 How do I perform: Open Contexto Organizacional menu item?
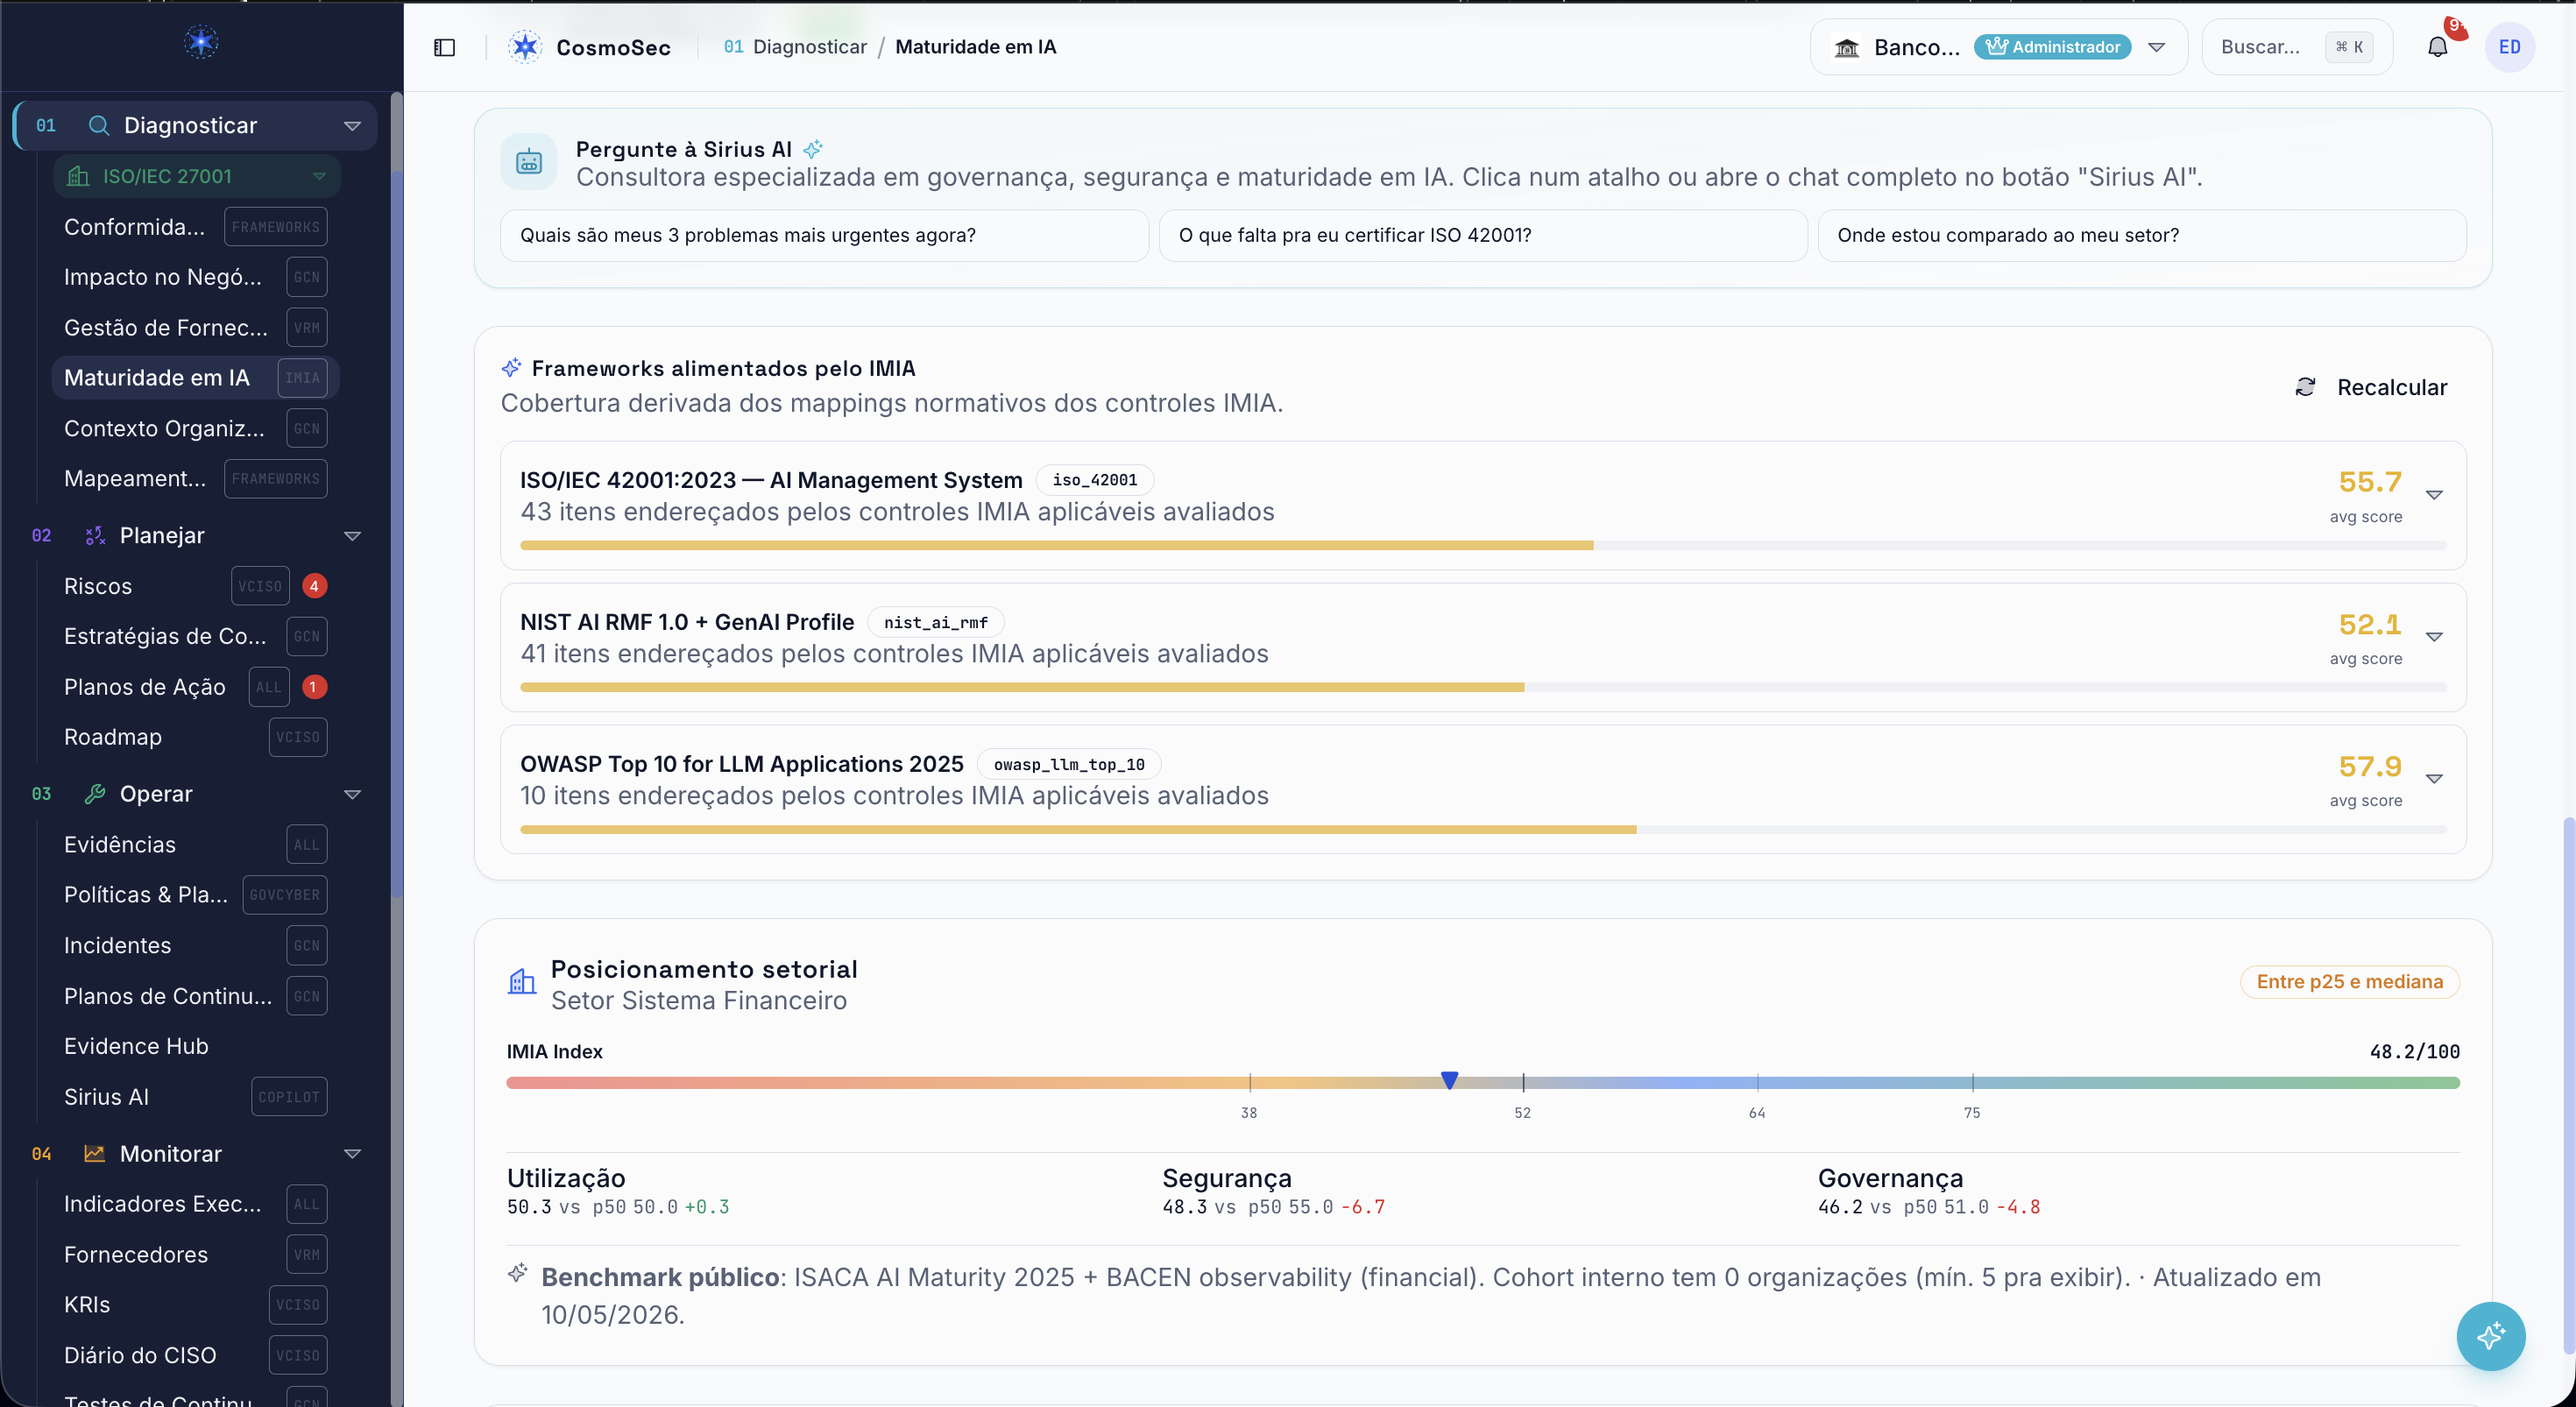tap(195, 428)
